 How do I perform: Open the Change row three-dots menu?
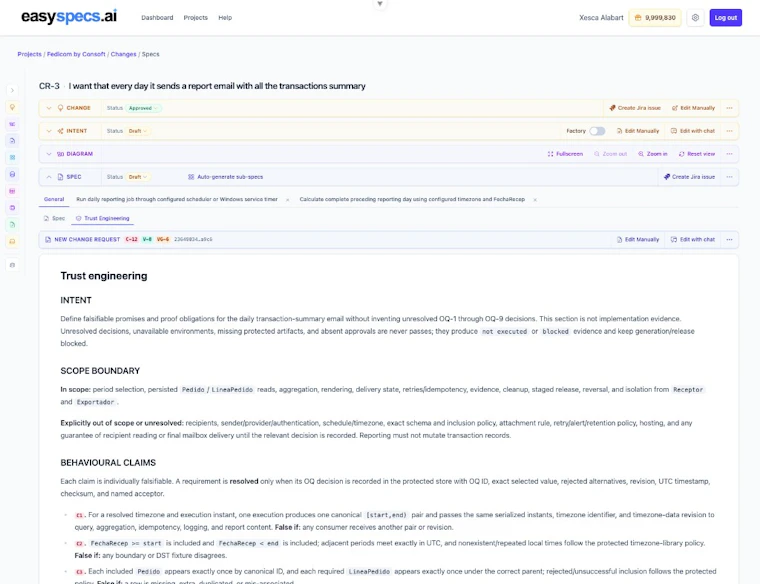(x=729, y=108)
